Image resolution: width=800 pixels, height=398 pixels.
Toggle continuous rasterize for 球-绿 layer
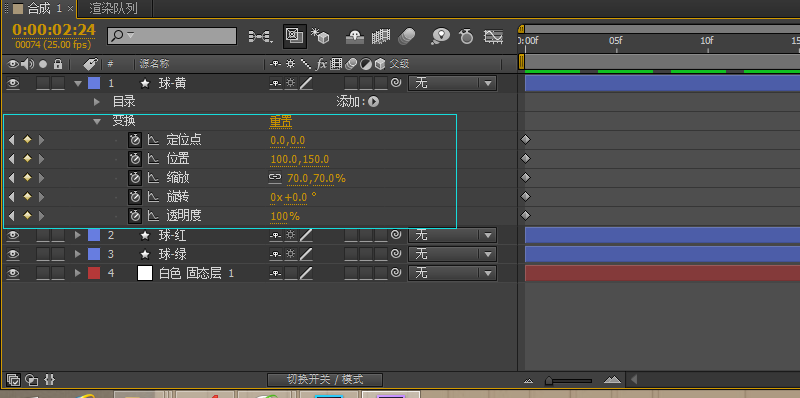click(x=291, y=254)
